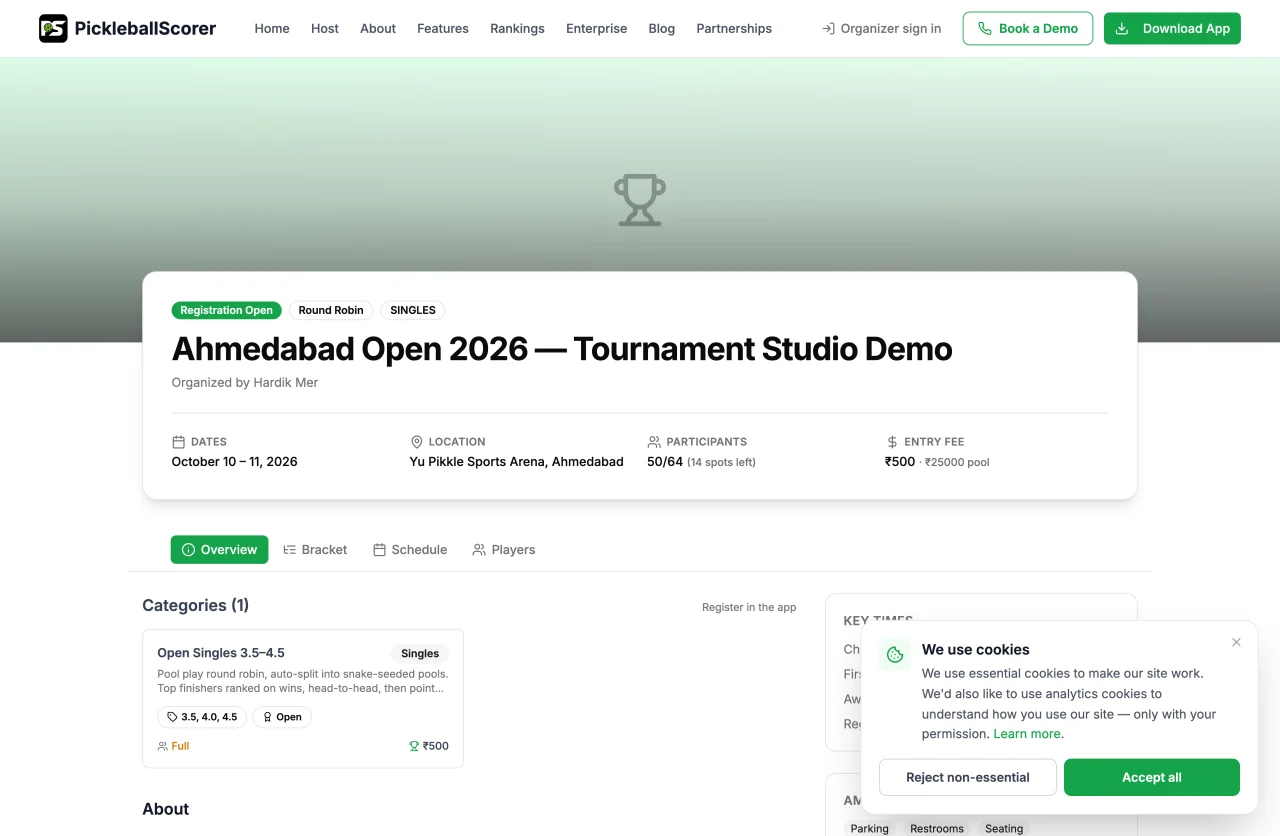
Task: Click the Singles tag on the category card
Action: click(x=420, y=653)
